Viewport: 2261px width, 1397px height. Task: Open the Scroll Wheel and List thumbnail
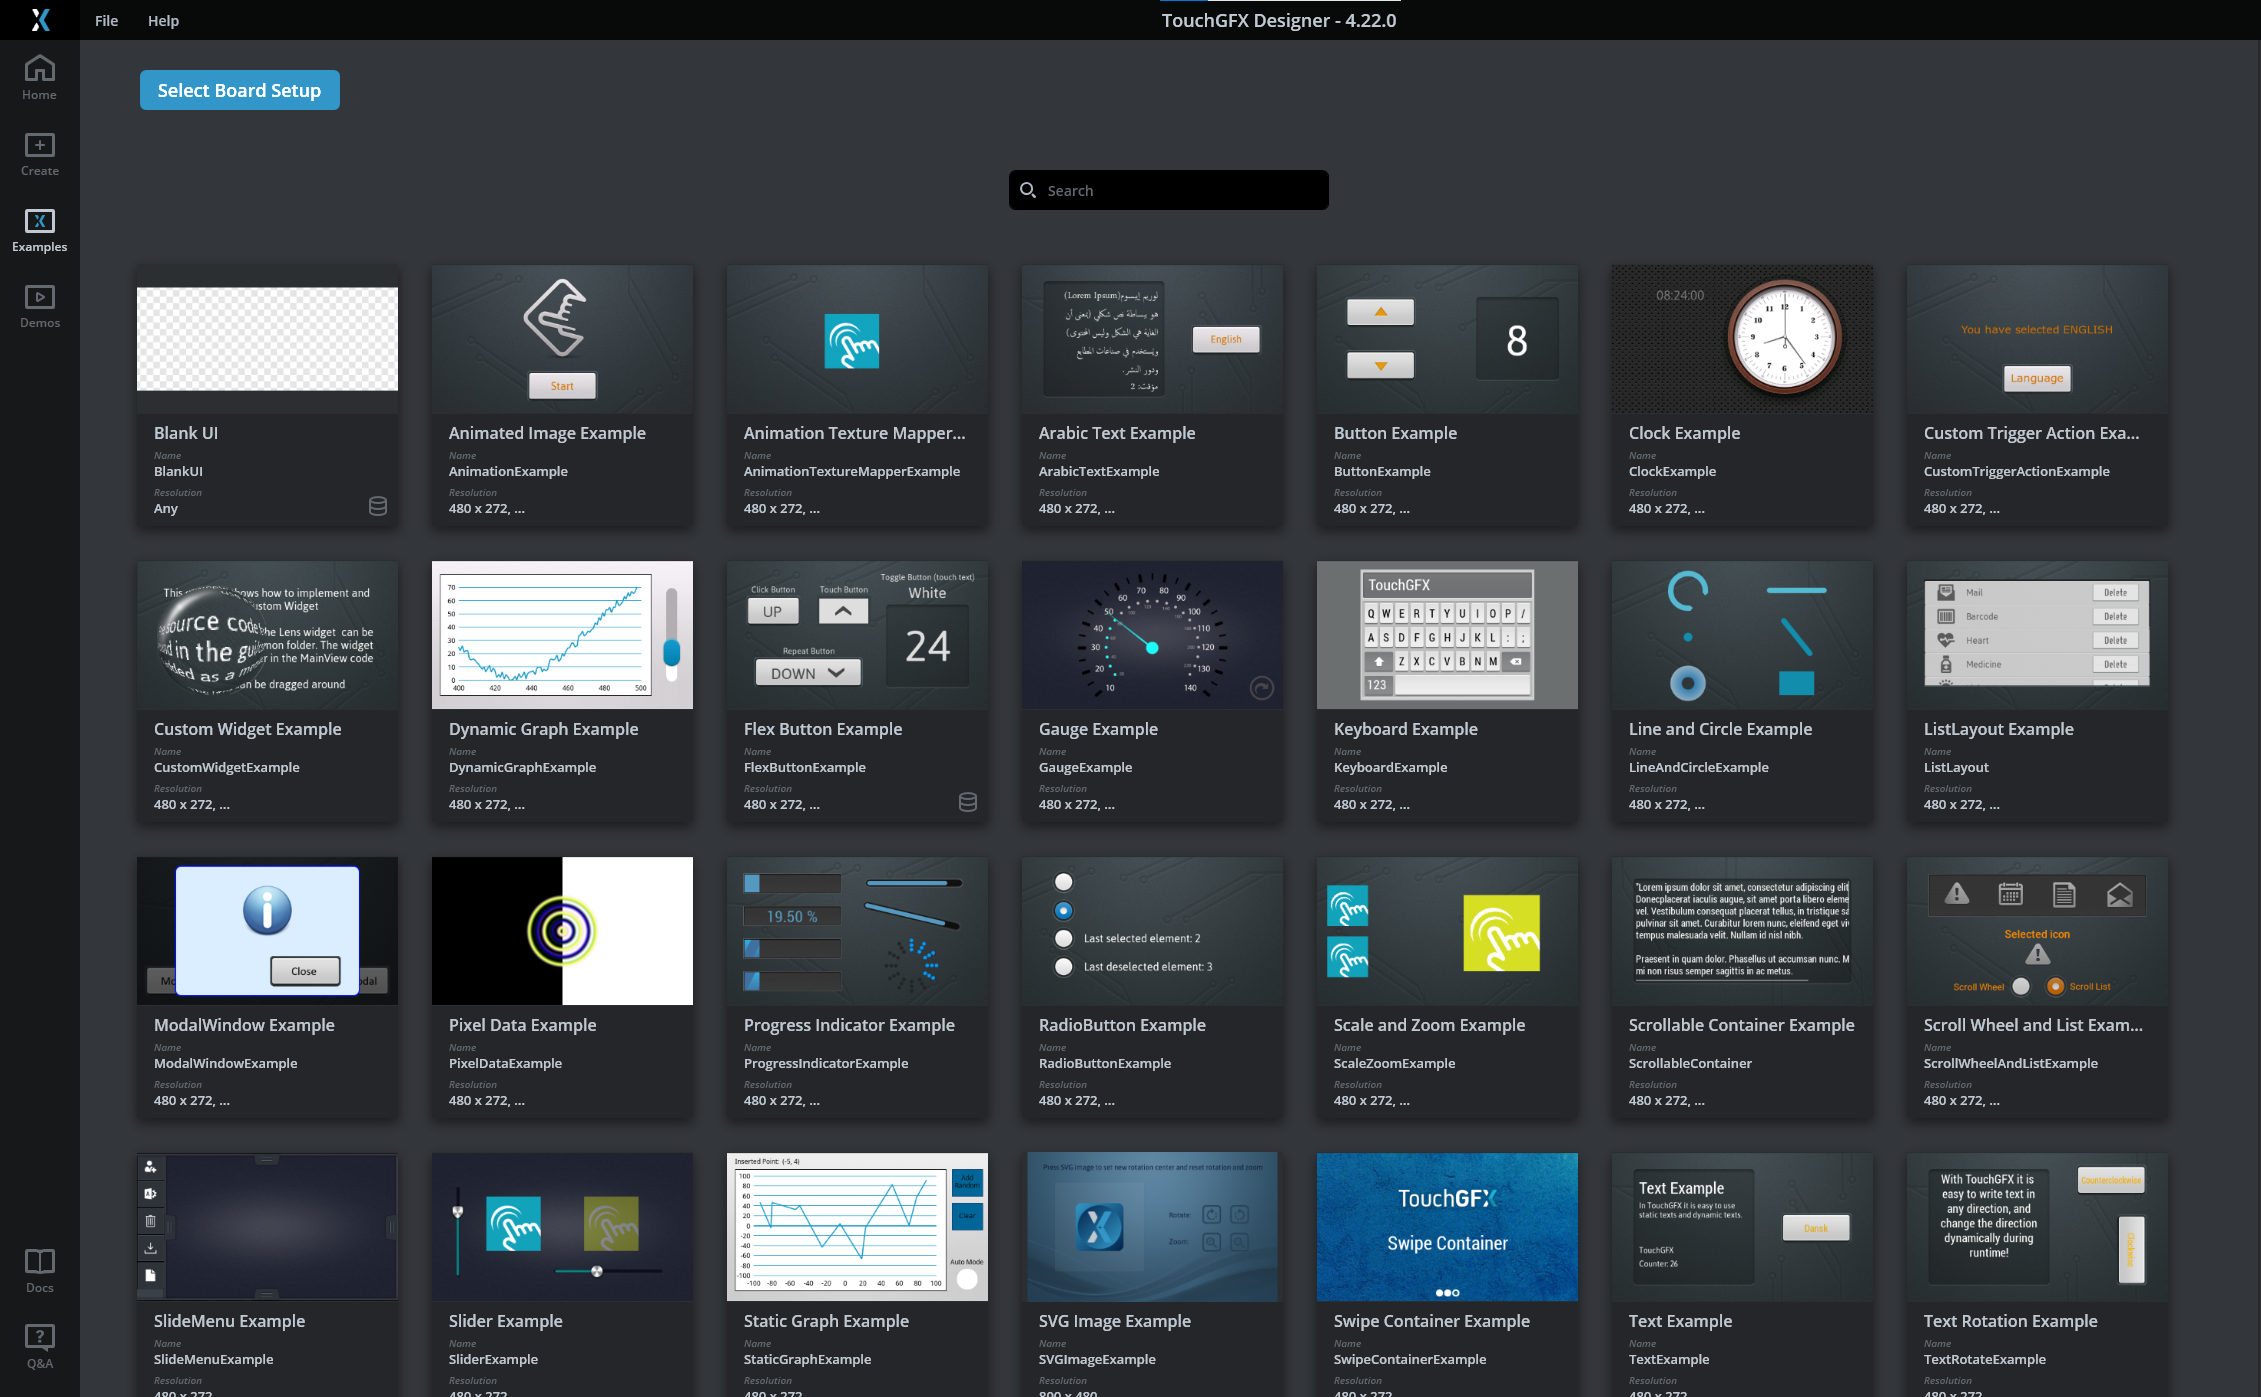pyautogui.click(x=2037, y=931)
